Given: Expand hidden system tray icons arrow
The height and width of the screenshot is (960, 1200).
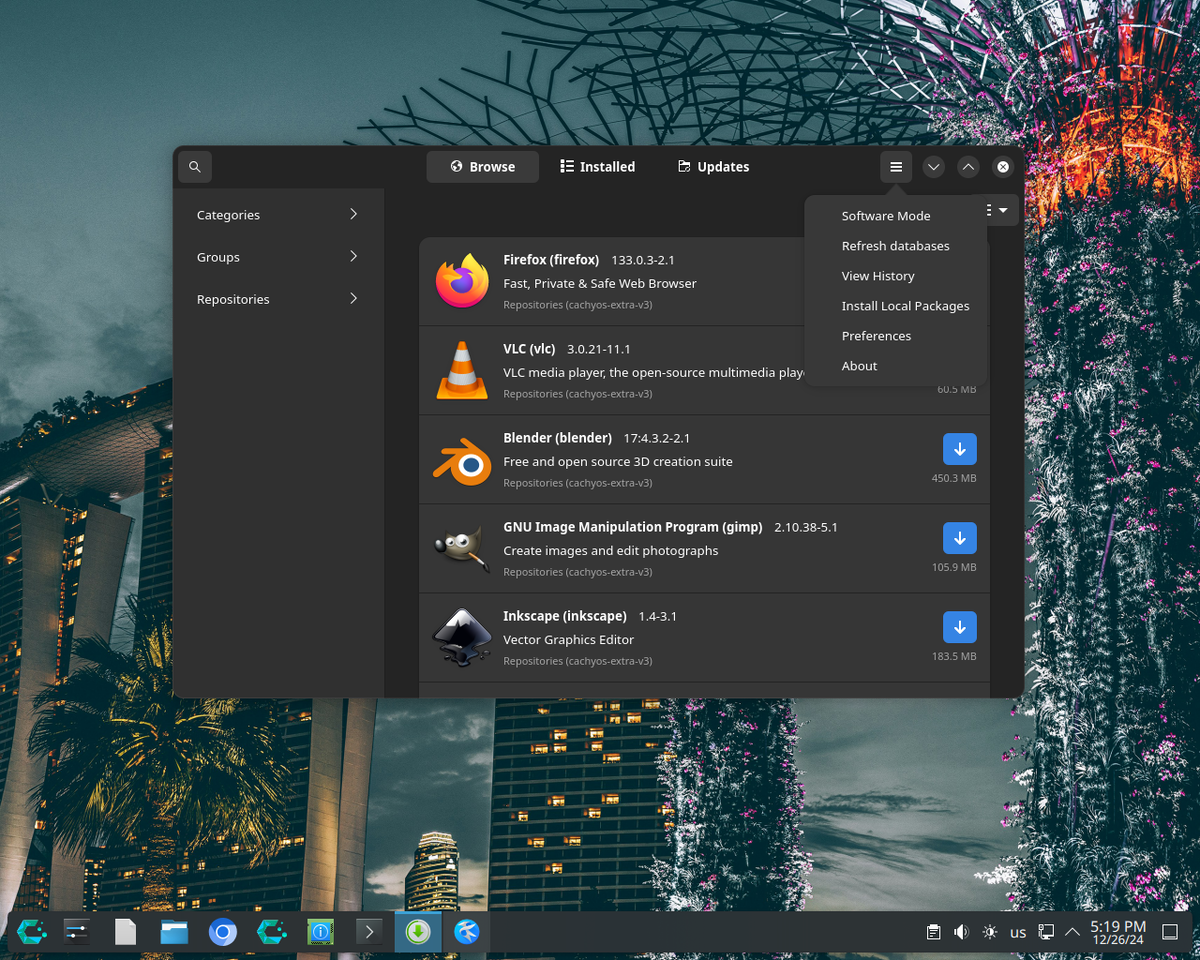Looking at the screenshot, I should (1072, 932).
